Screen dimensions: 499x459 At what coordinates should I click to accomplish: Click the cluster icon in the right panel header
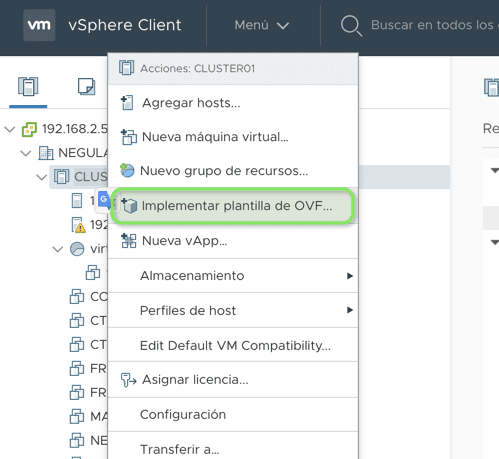[492, 87]
